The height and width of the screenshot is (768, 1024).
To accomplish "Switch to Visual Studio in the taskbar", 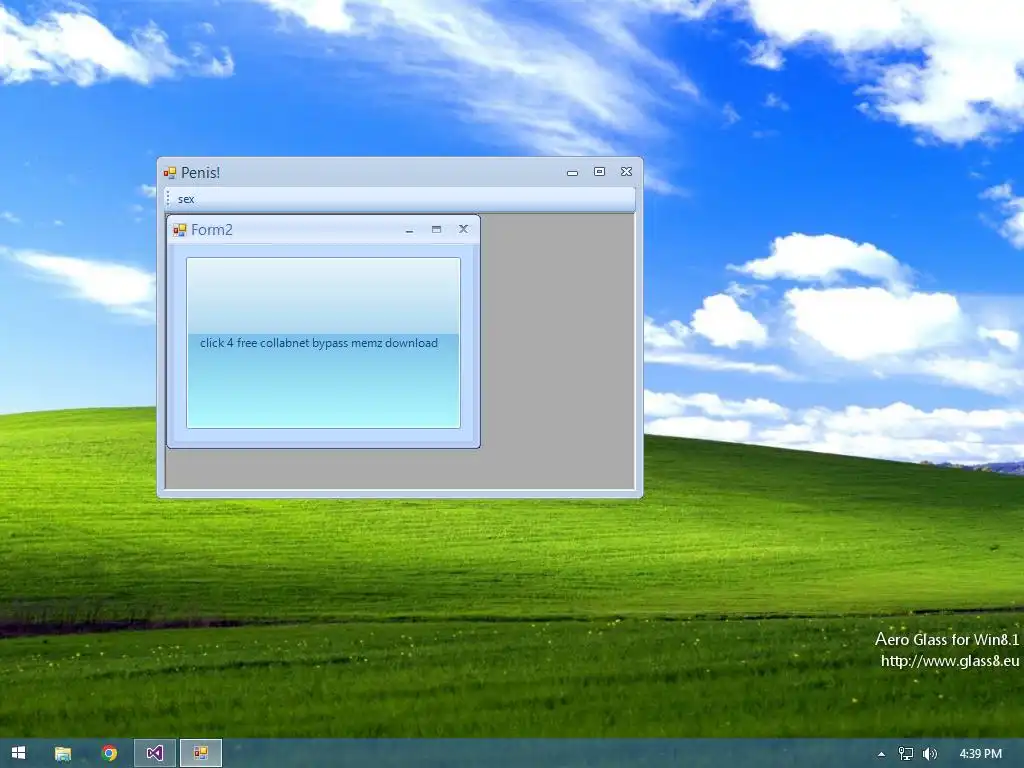I will tap(155, 754).
